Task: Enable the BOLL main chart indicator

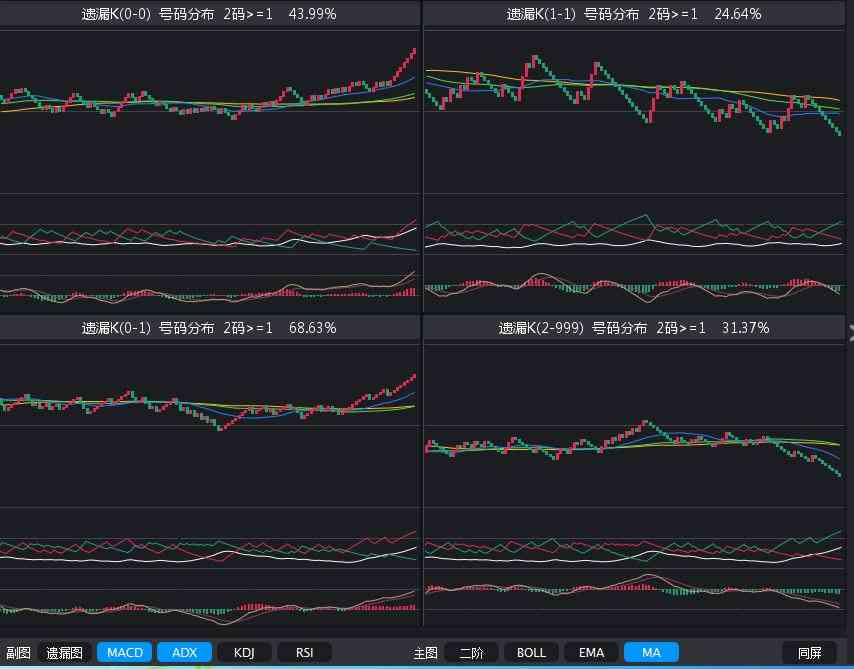Action: [531, 652]
